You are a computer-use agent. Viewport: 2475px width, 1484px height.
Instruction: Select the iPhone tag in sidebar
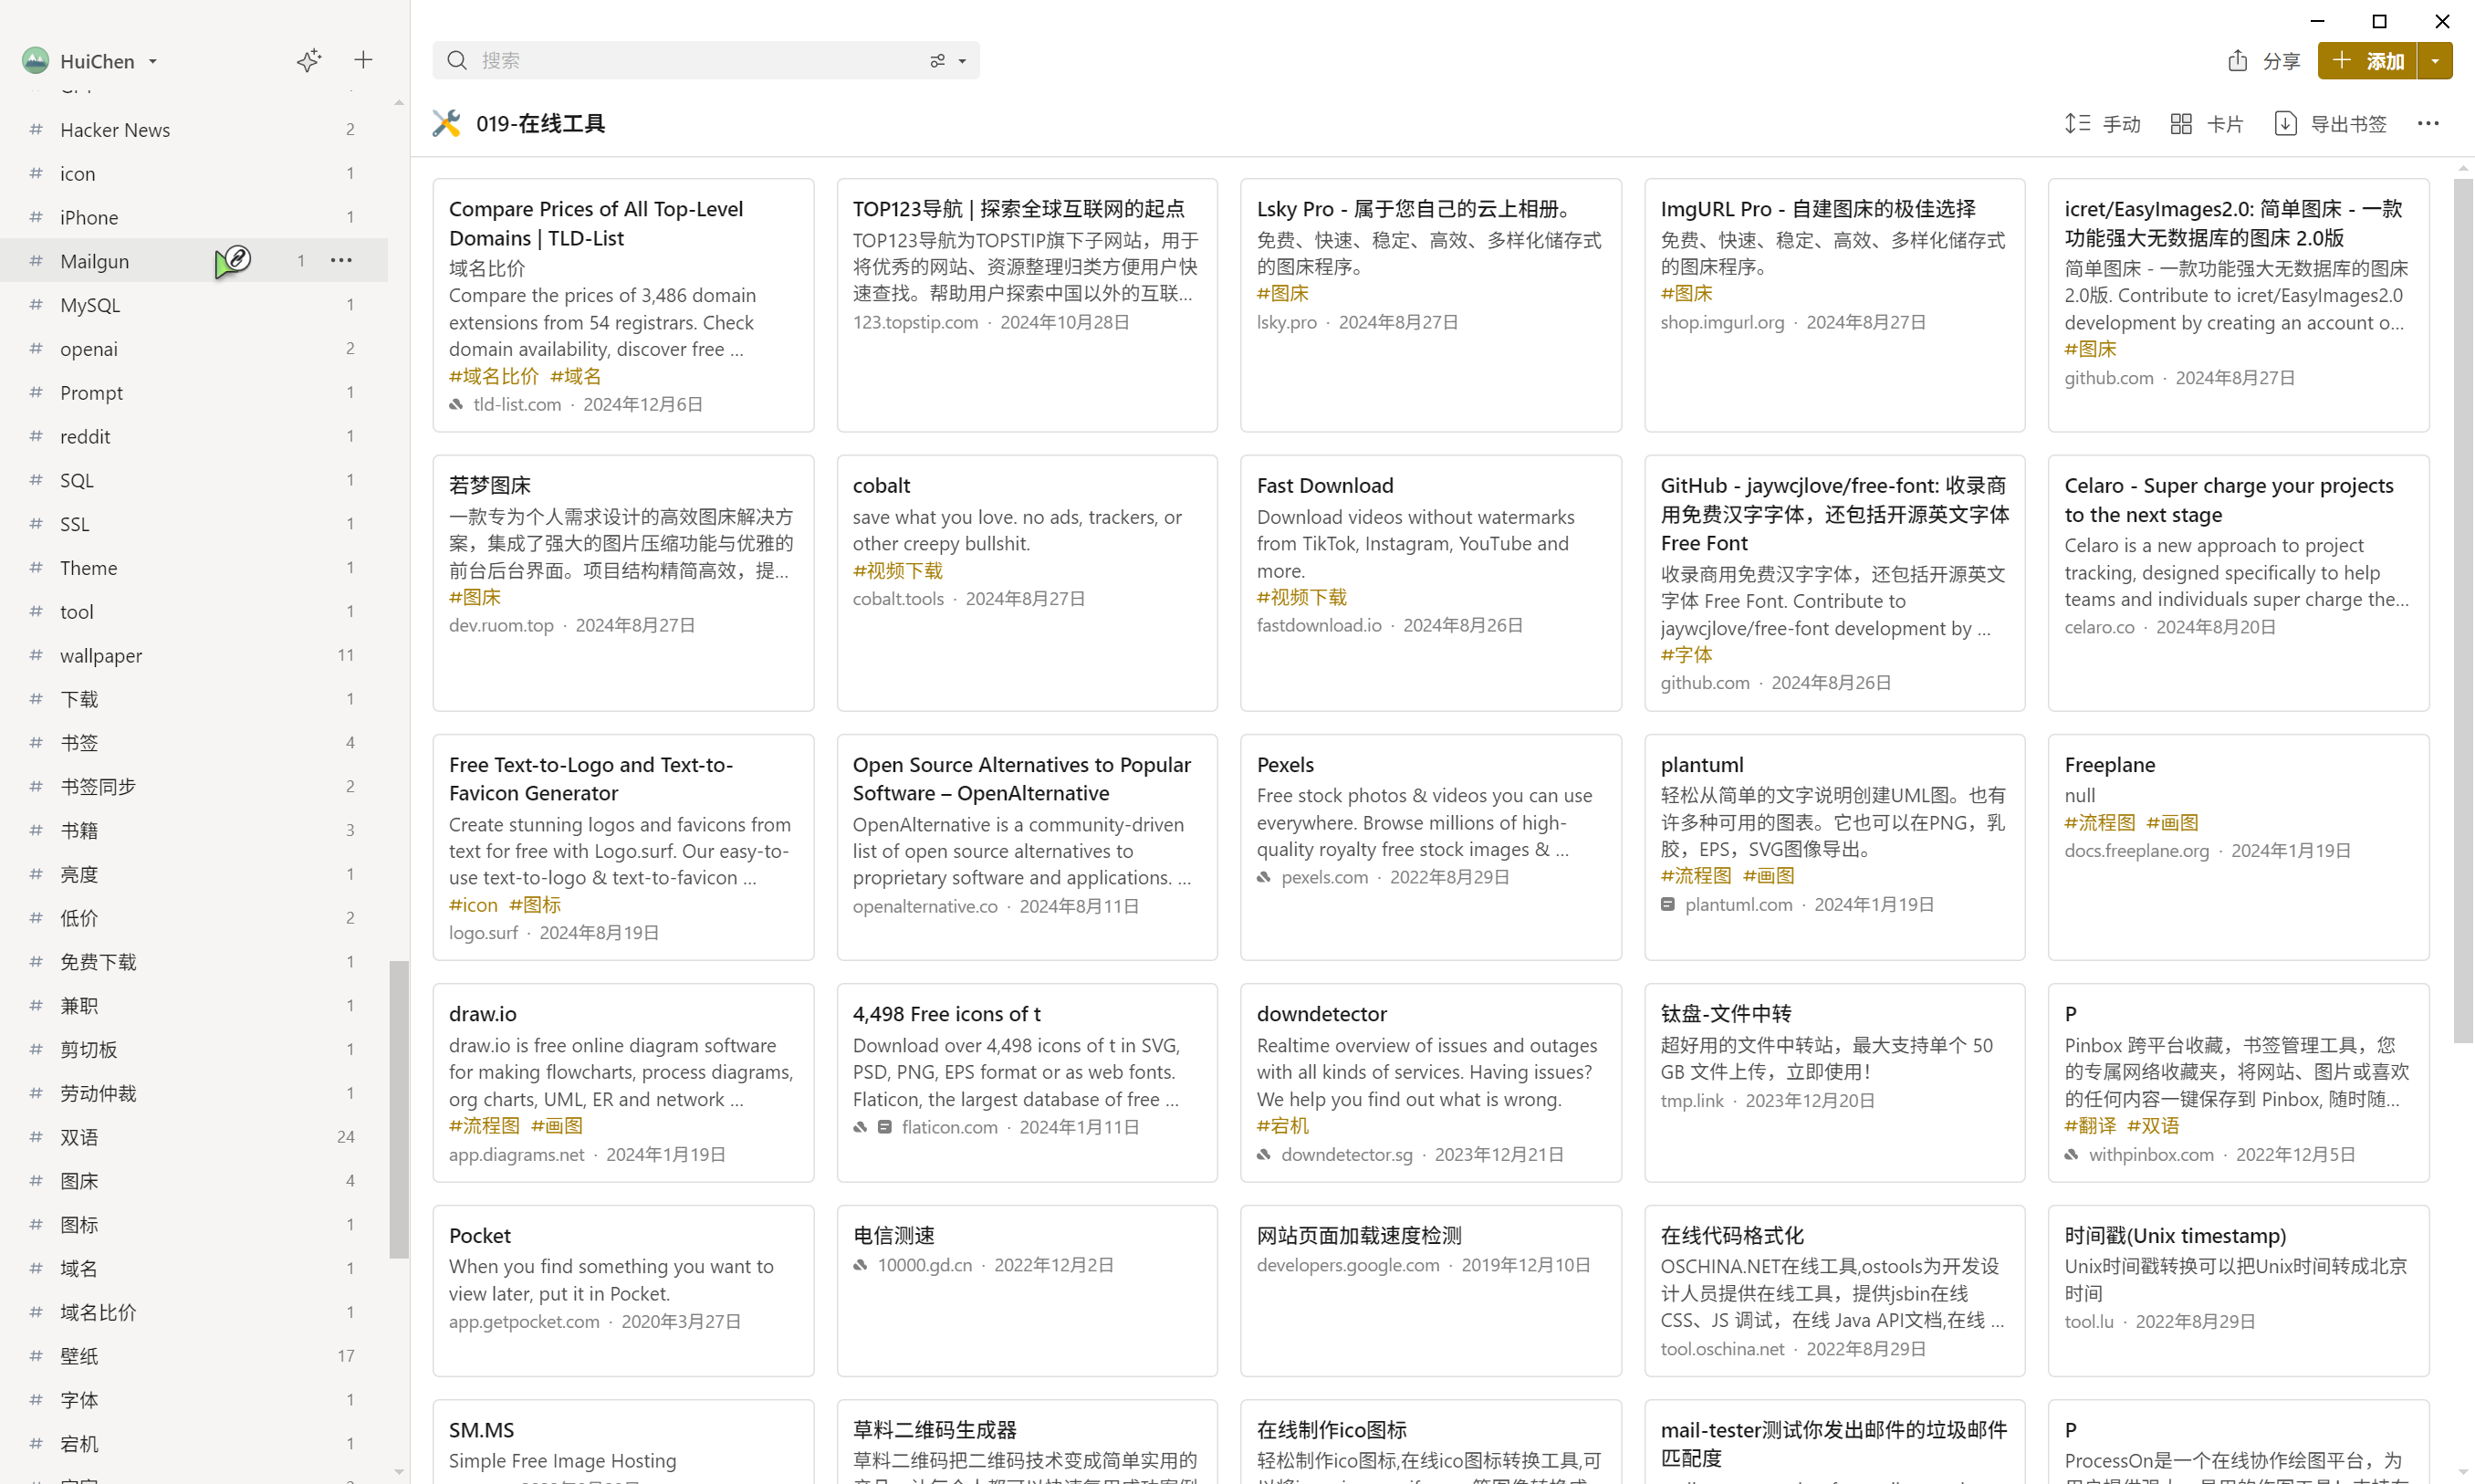194,217
